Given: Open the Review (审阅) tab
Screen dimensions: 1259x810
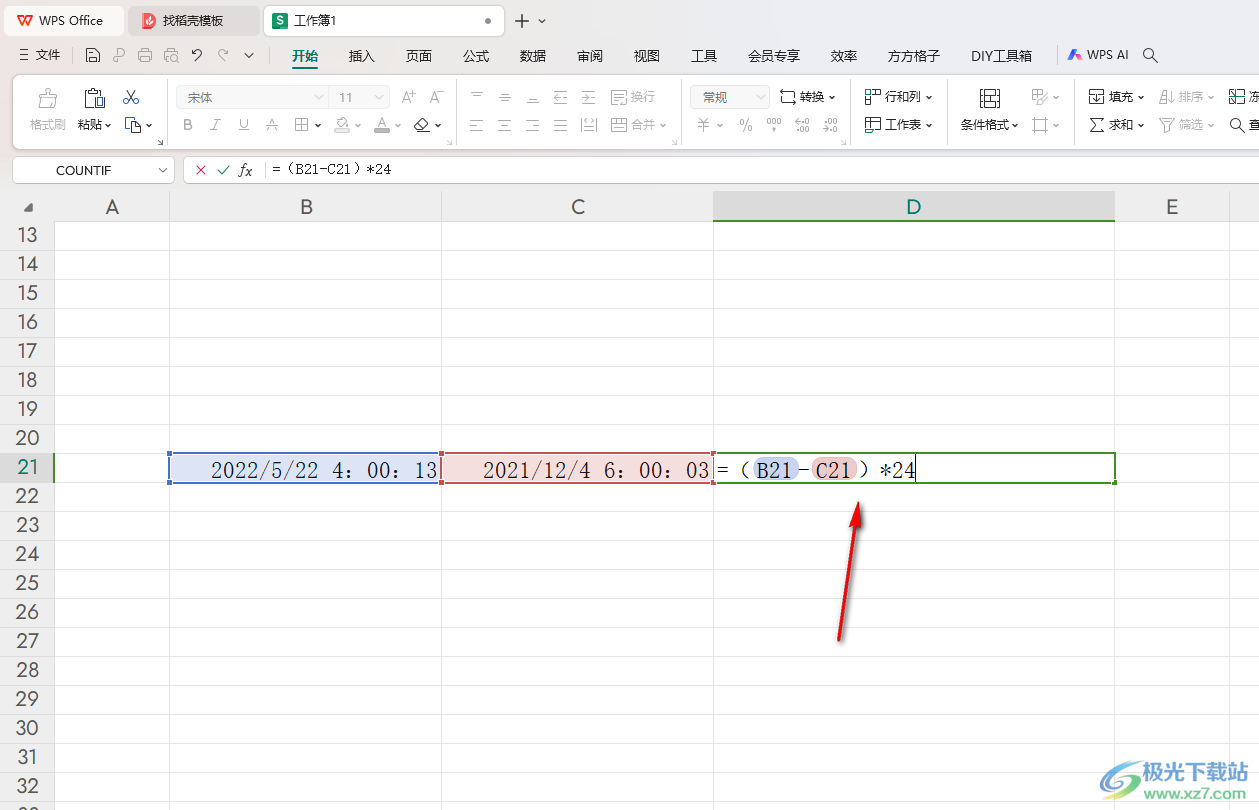Looking at the screenshot, I should tap(590, 56).
